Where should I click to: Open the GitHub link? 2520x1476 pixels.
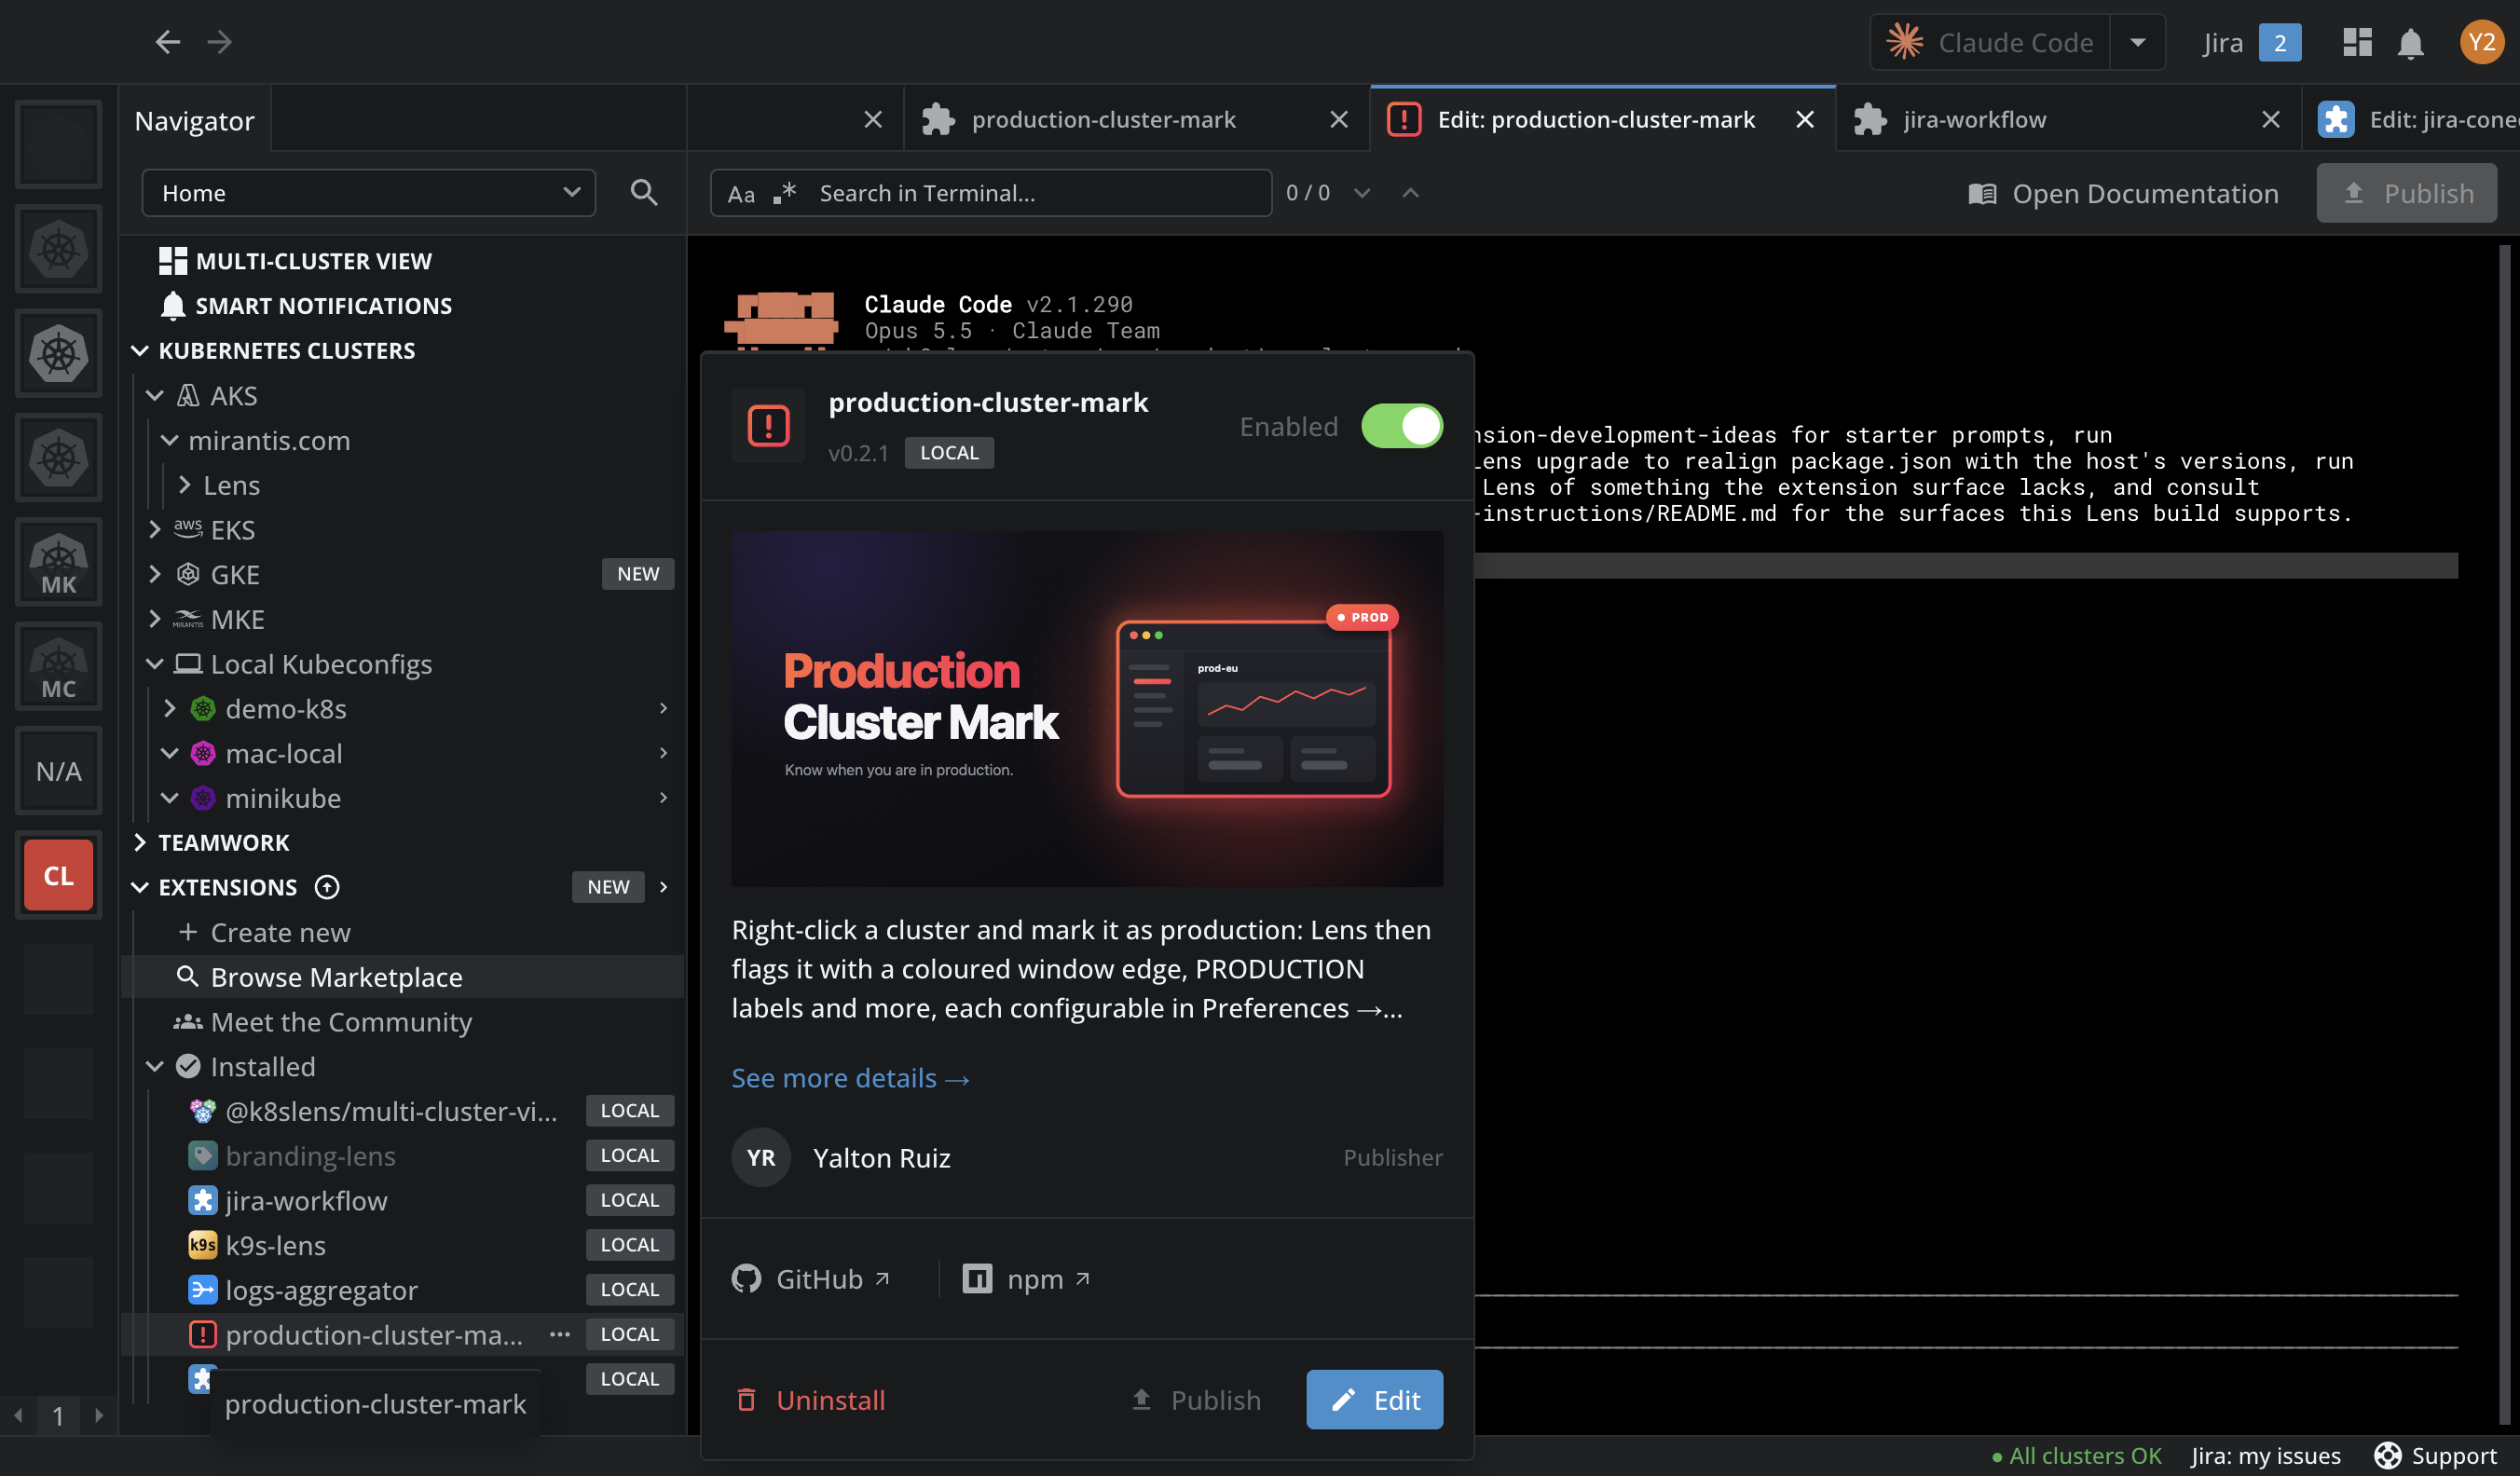click(811, 1279)
